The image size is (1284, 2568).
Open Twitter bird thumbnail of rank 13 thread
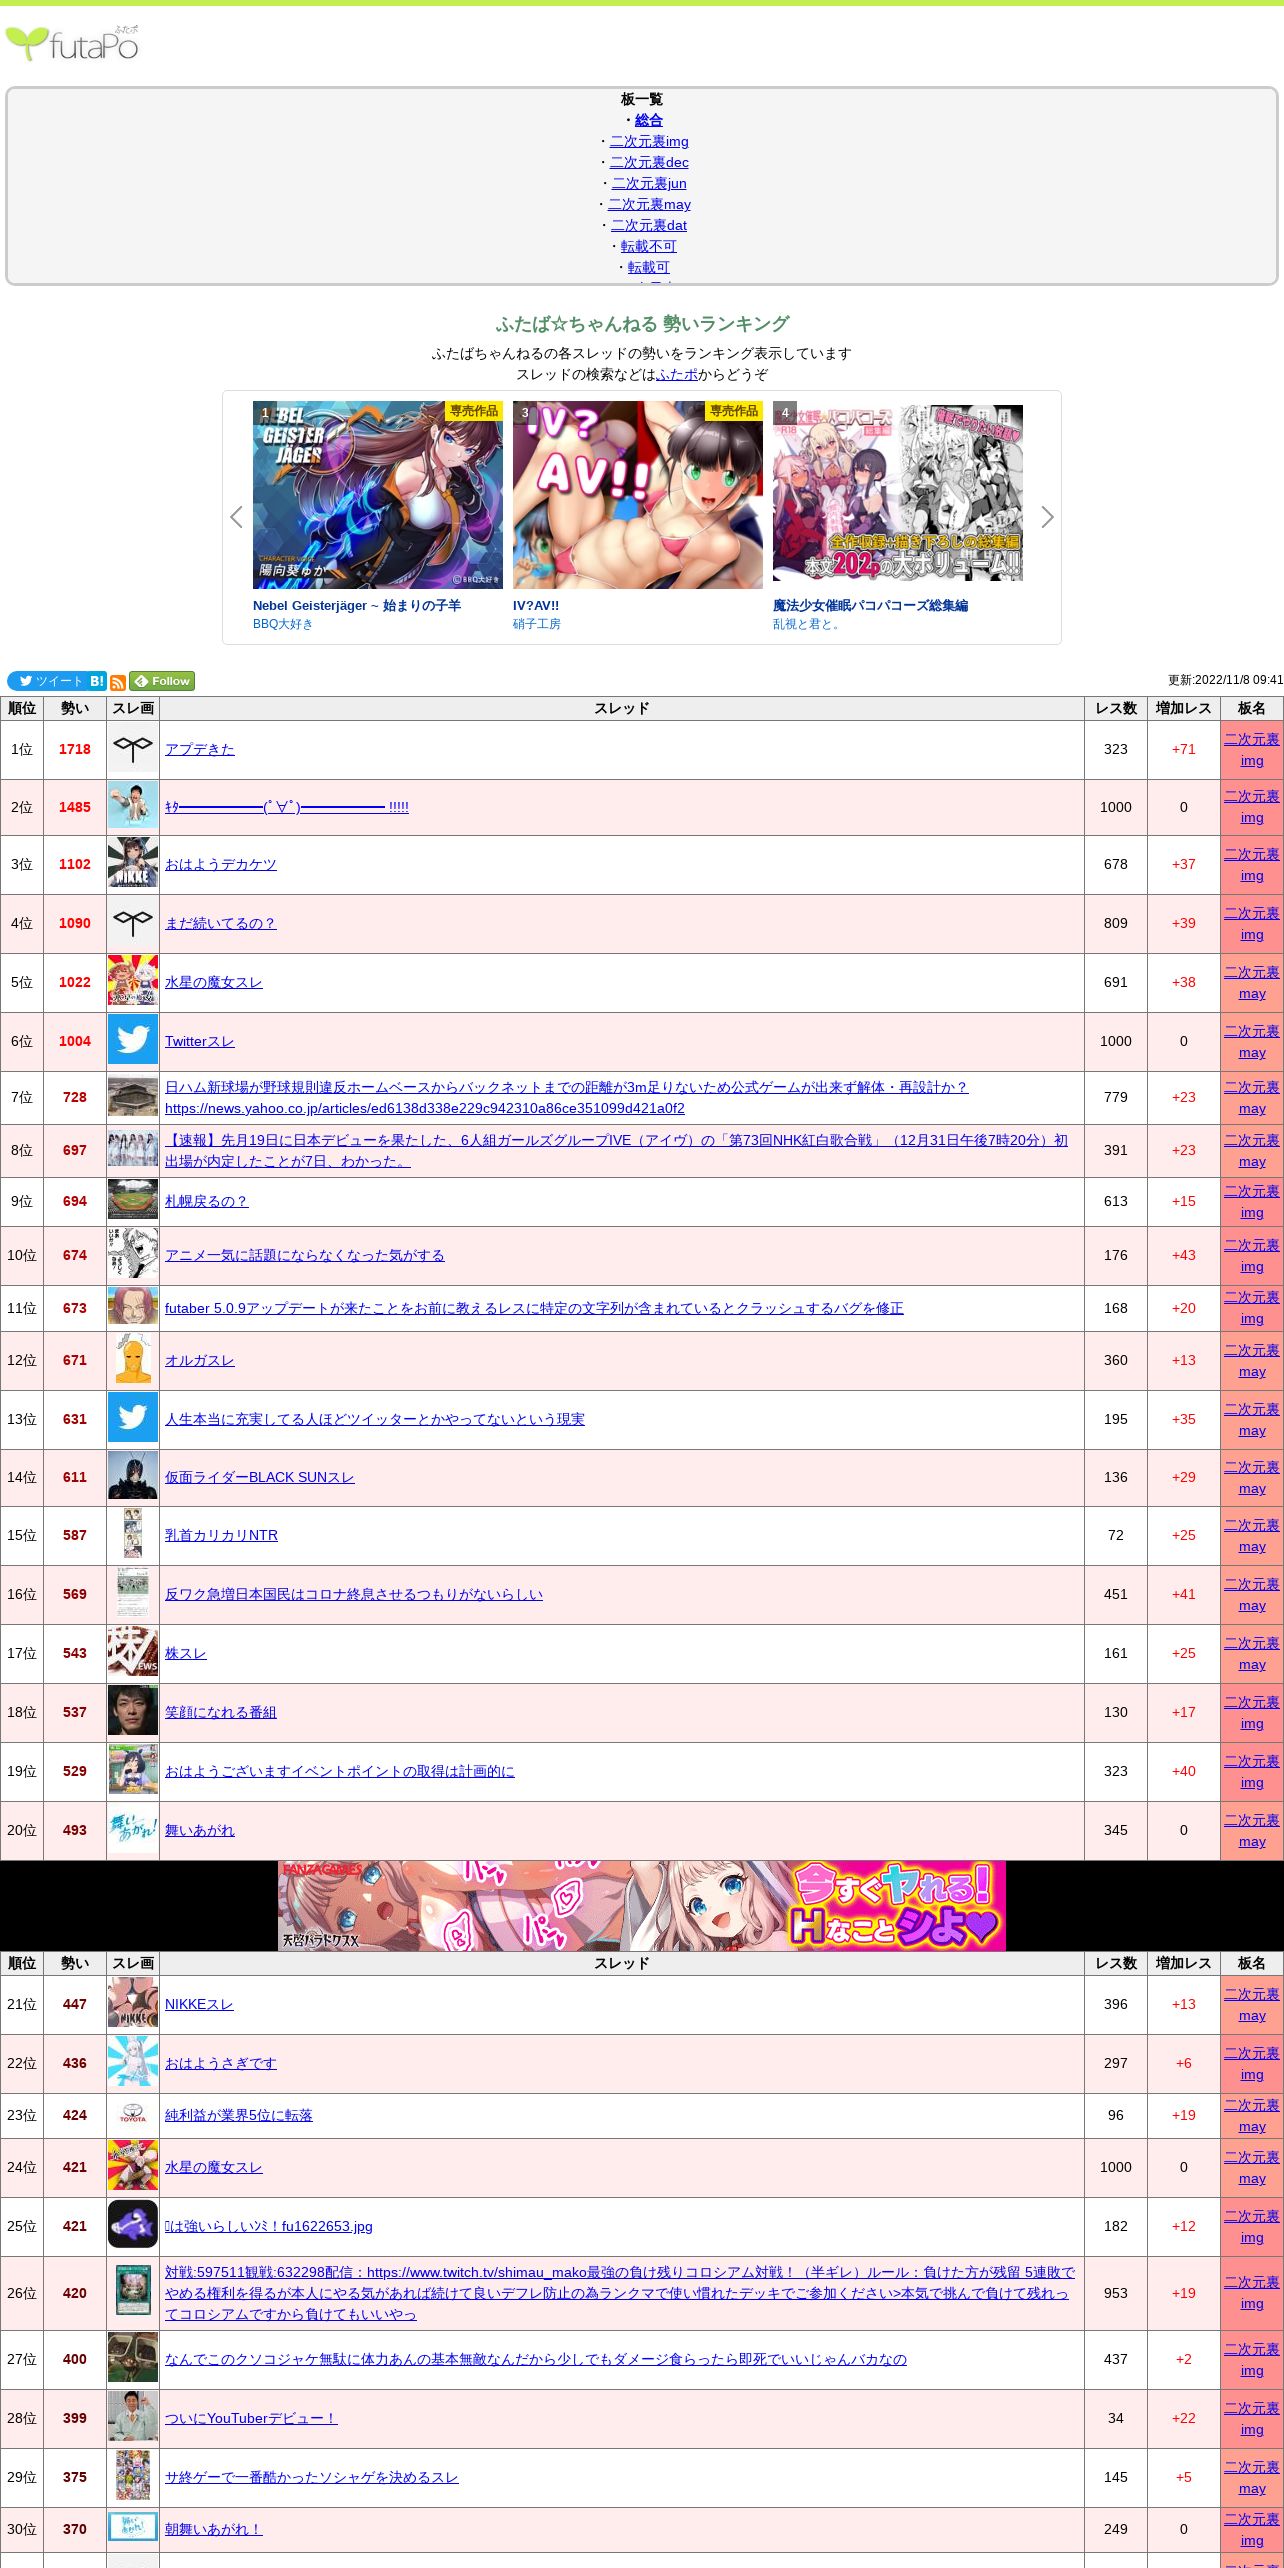pos(133,1419)
